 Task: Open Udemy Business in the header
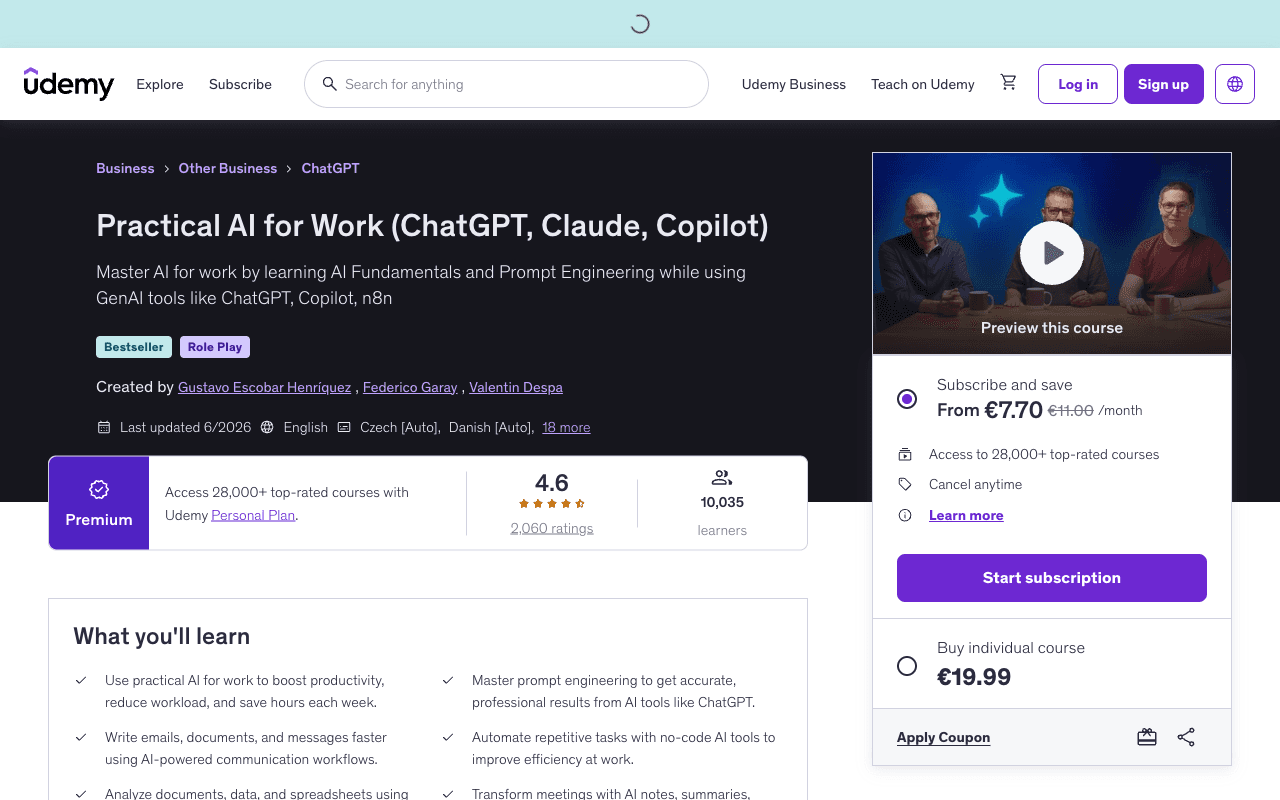coord(794,84)
